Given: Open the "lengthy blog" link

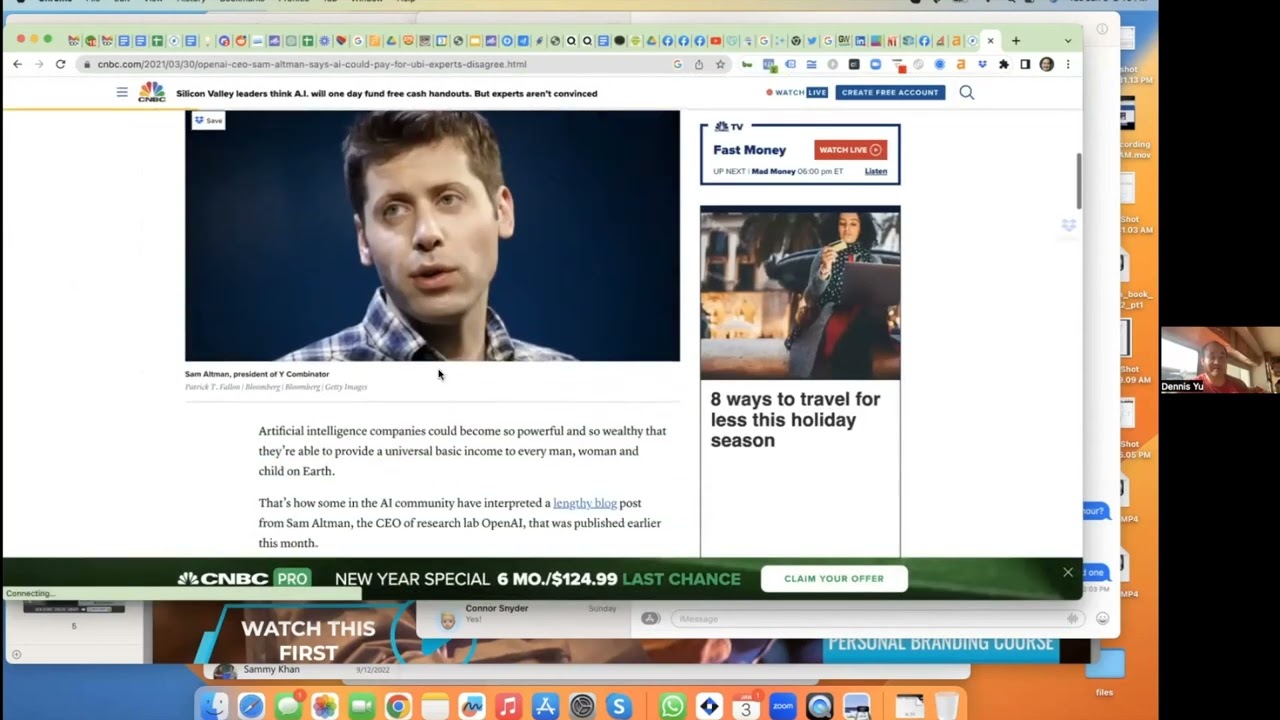Looking at the screenshot, I should (x=584, y=503).
